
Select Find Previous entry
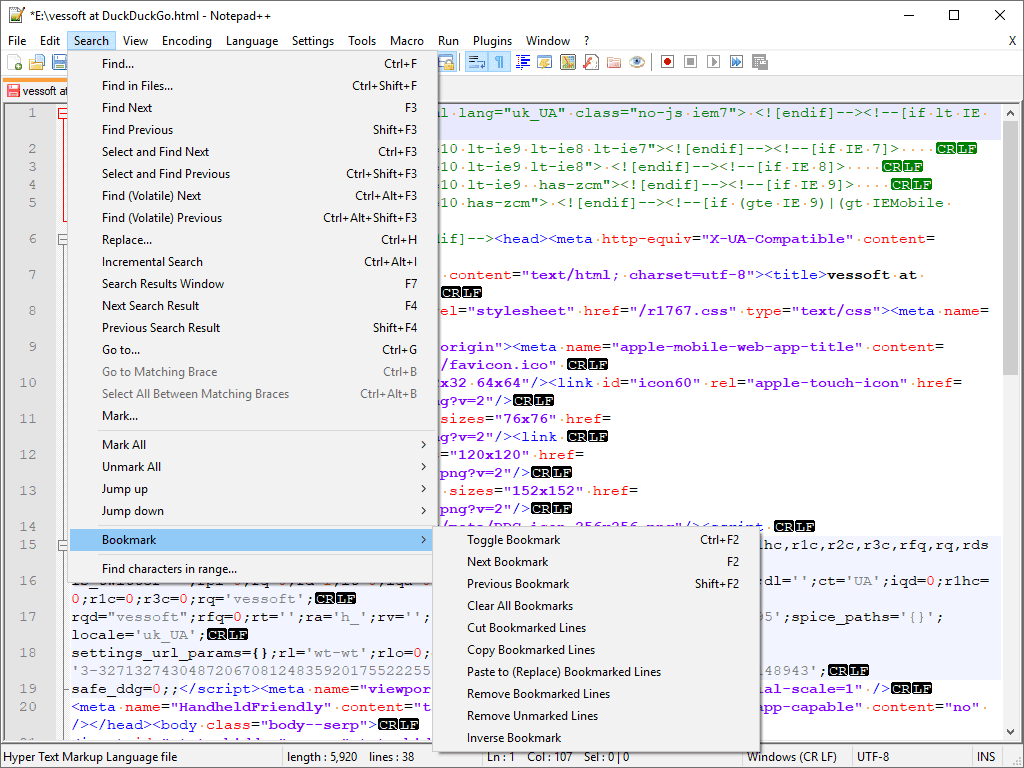coord(250,130)
